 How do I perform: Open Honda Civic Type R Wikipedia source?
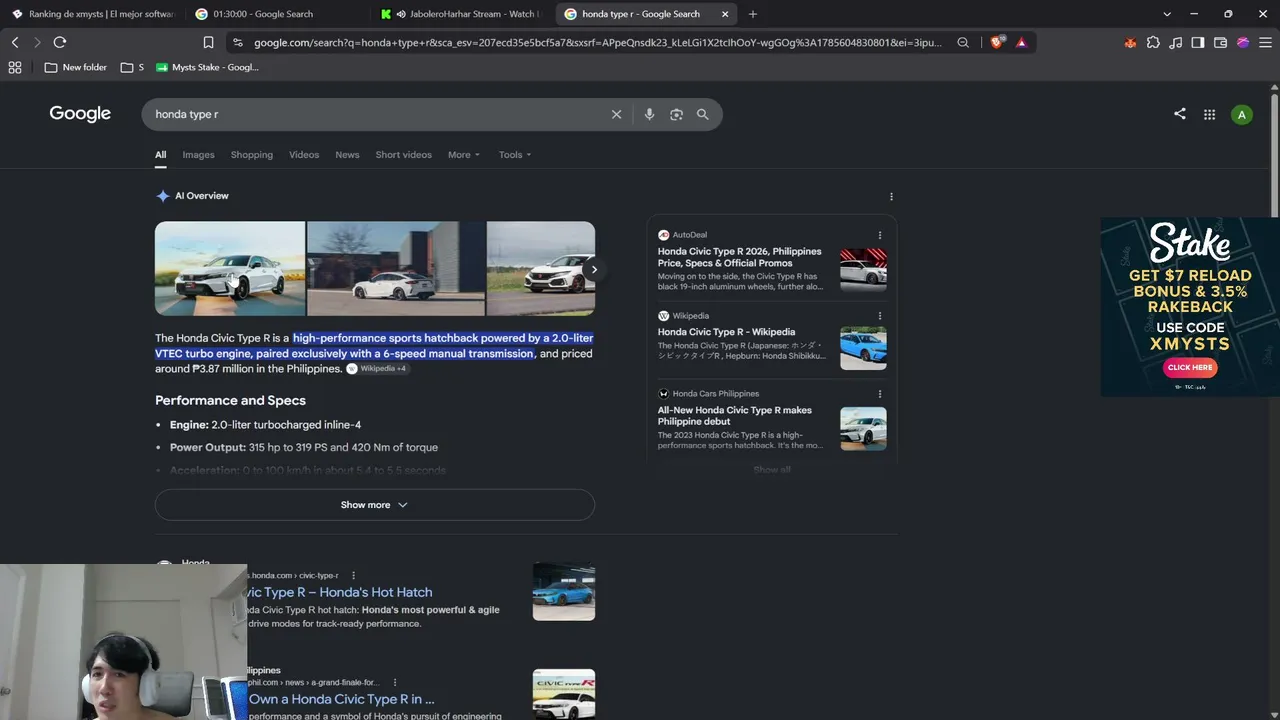pyautogui.click(x=727, y=332)
